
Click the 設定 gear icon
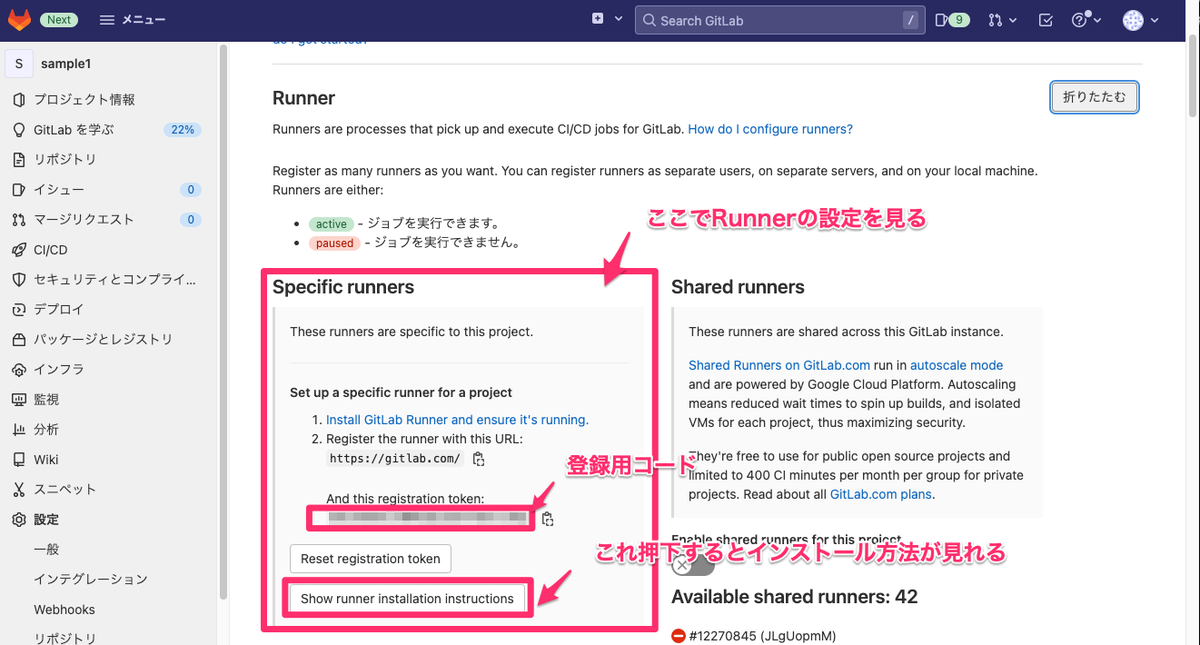click(18, 520)
